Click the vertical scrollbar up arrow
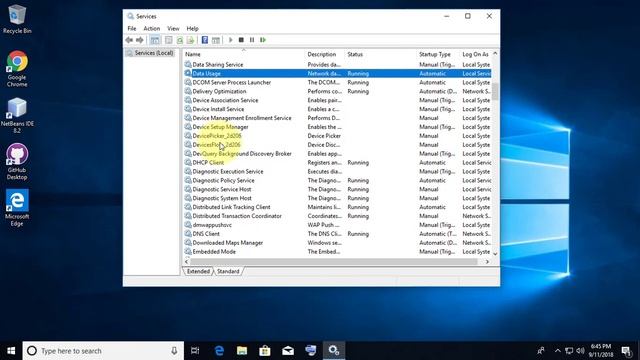 (495, 53)
